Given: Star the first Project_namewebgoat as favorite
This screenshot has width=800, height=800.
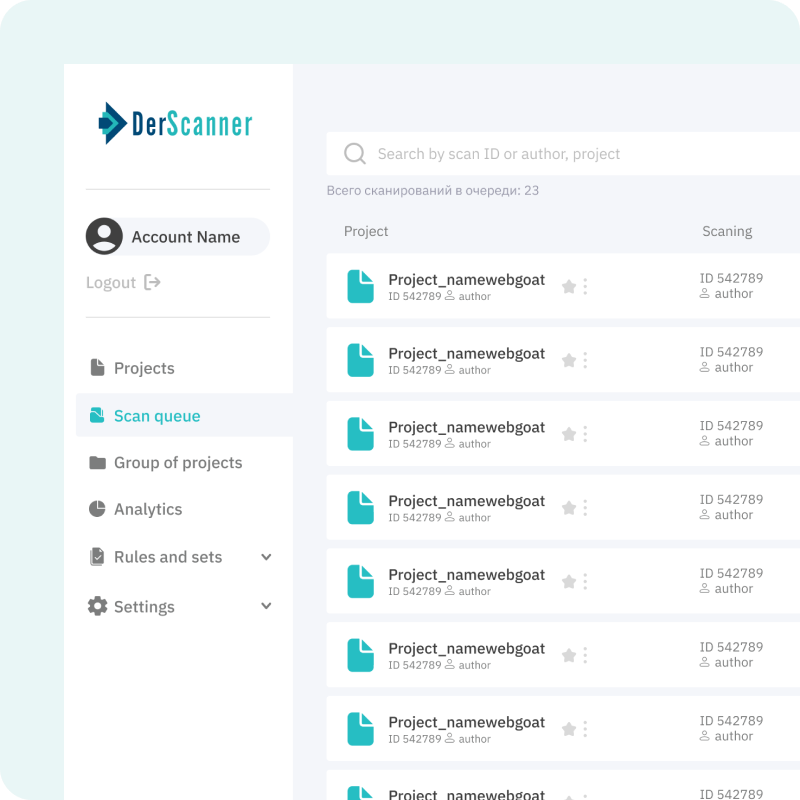Looking at the screenshot, I should pos(567,286).
